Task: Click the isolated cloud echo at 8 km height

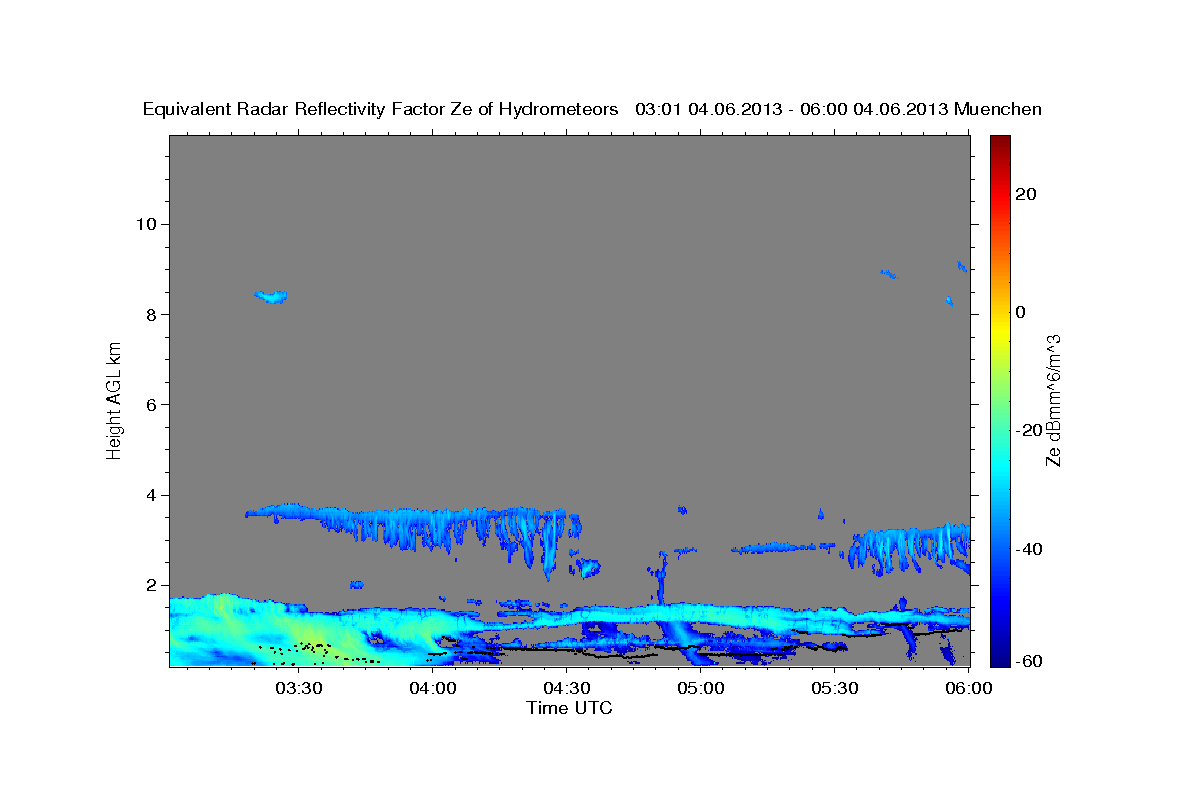Action: click(271, 296)
